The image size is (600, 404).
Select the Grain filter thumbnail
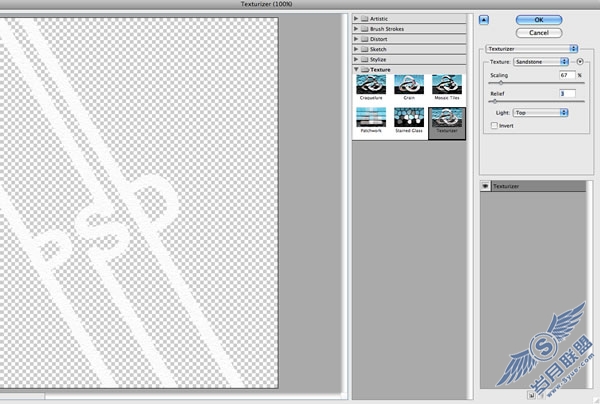pyautogui.click(x=409, y=87)
